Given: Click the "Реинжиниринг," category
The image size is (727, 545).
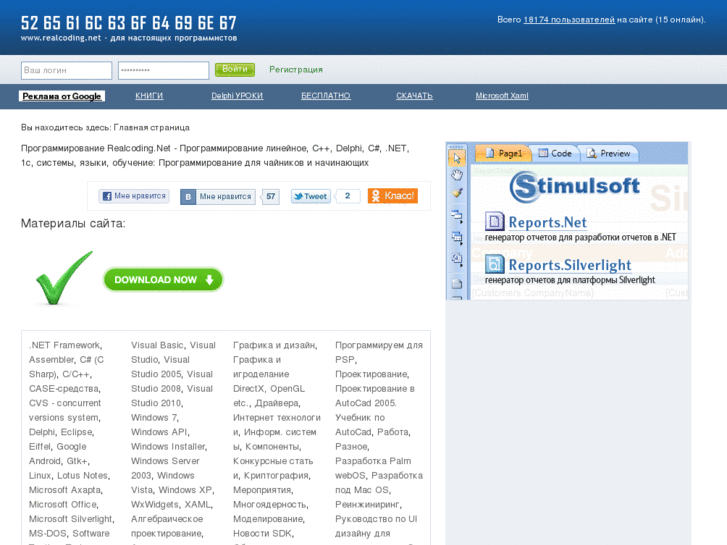Looking at the screenshot, I should tap(369, 504).
